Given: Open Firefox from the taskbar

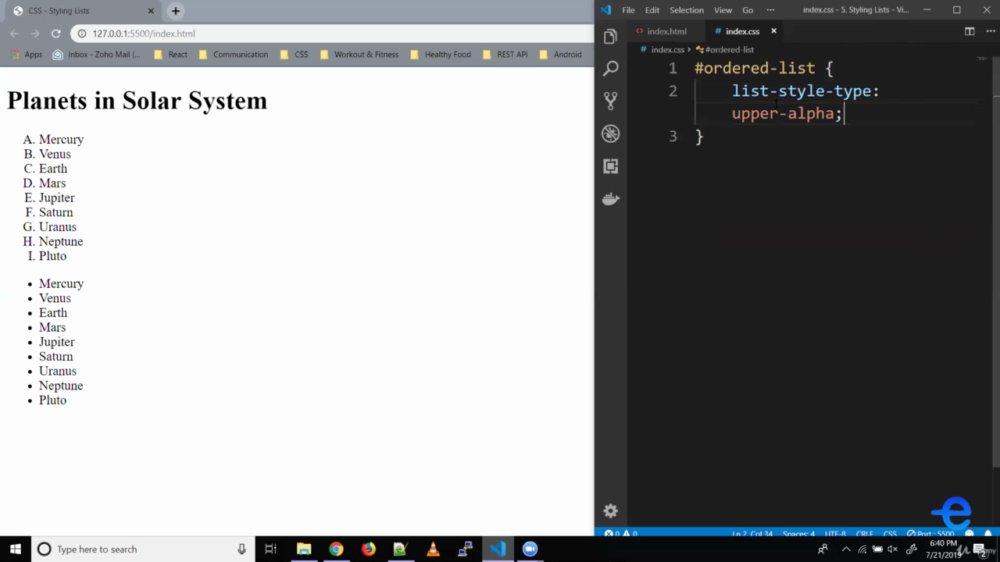Looking at the screenshot, I should point(369,549).
